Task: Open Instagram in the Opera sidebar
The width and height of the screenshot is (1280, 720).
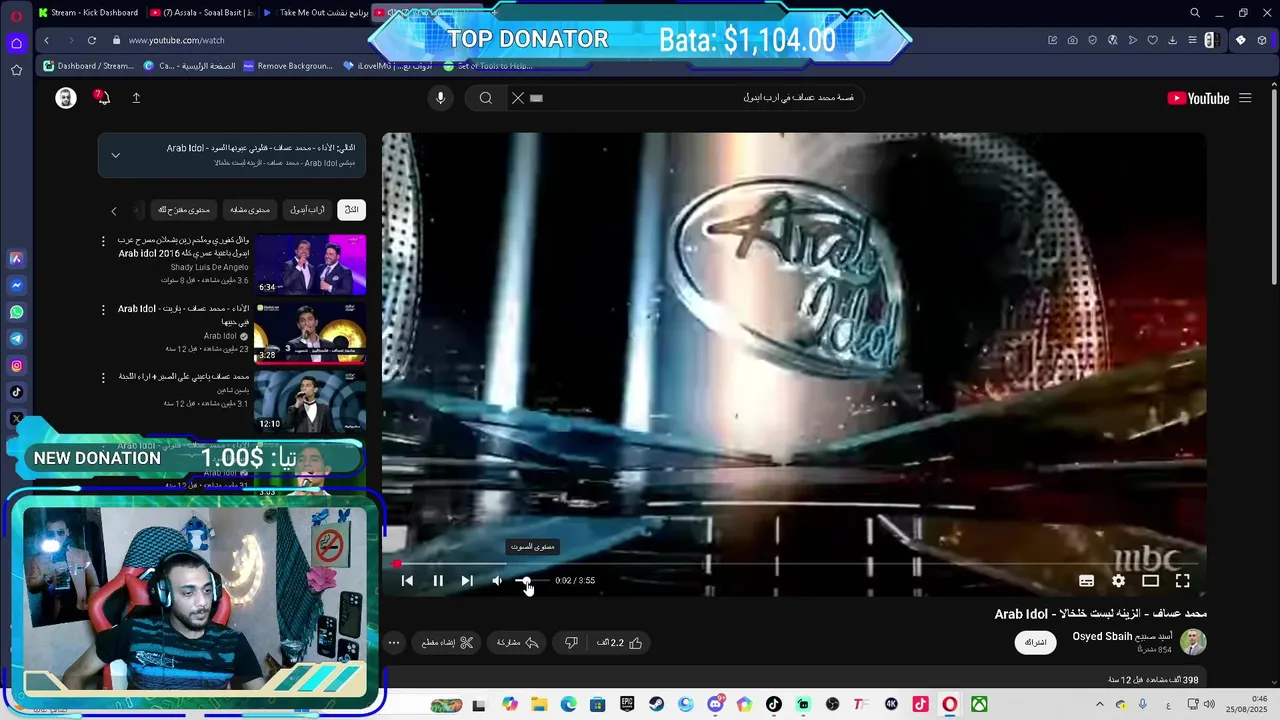Action: pyautogui.click(x=16, y=366)
